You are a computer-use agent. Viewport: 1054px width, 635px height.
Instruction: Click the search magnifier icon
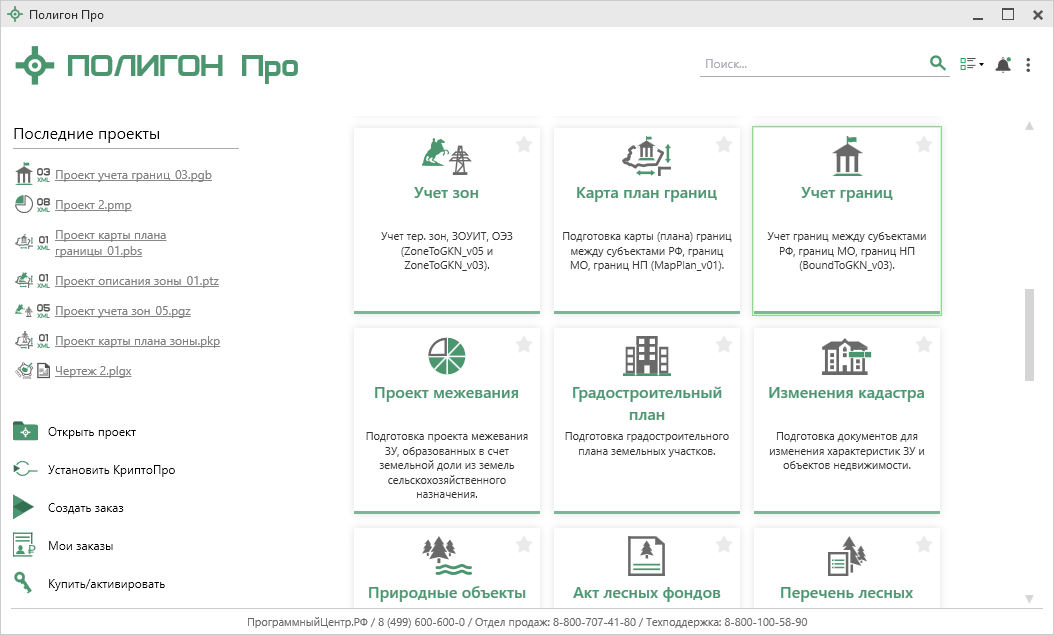[937, 63]
